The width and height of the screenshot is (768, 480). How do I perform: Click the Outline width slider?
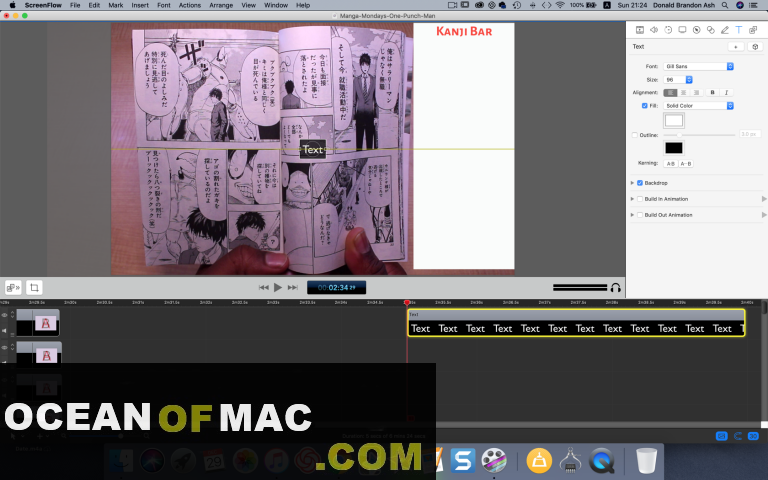tap(699, 135)
